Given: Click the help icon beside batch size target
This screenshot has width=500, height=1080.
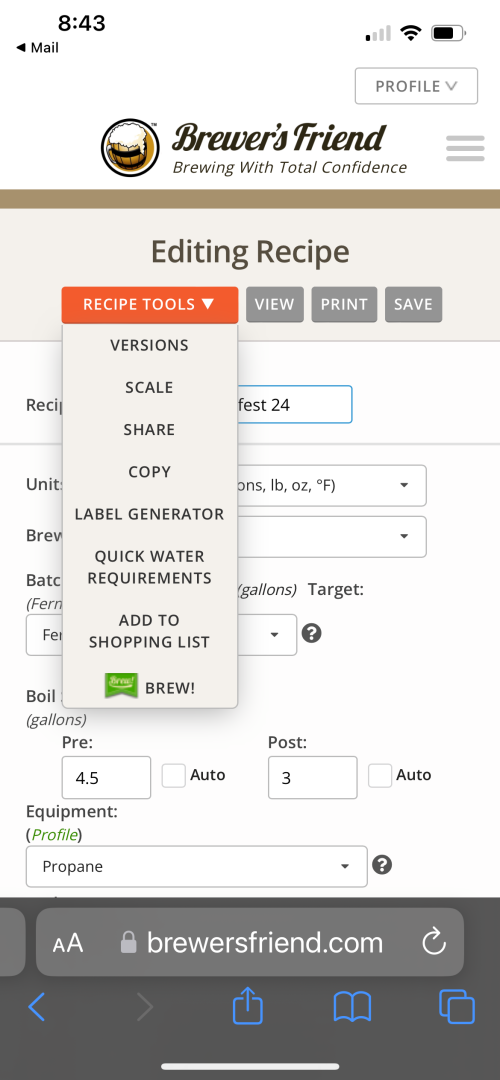Looking at the screenshot, I should click(x=311, y=634).
